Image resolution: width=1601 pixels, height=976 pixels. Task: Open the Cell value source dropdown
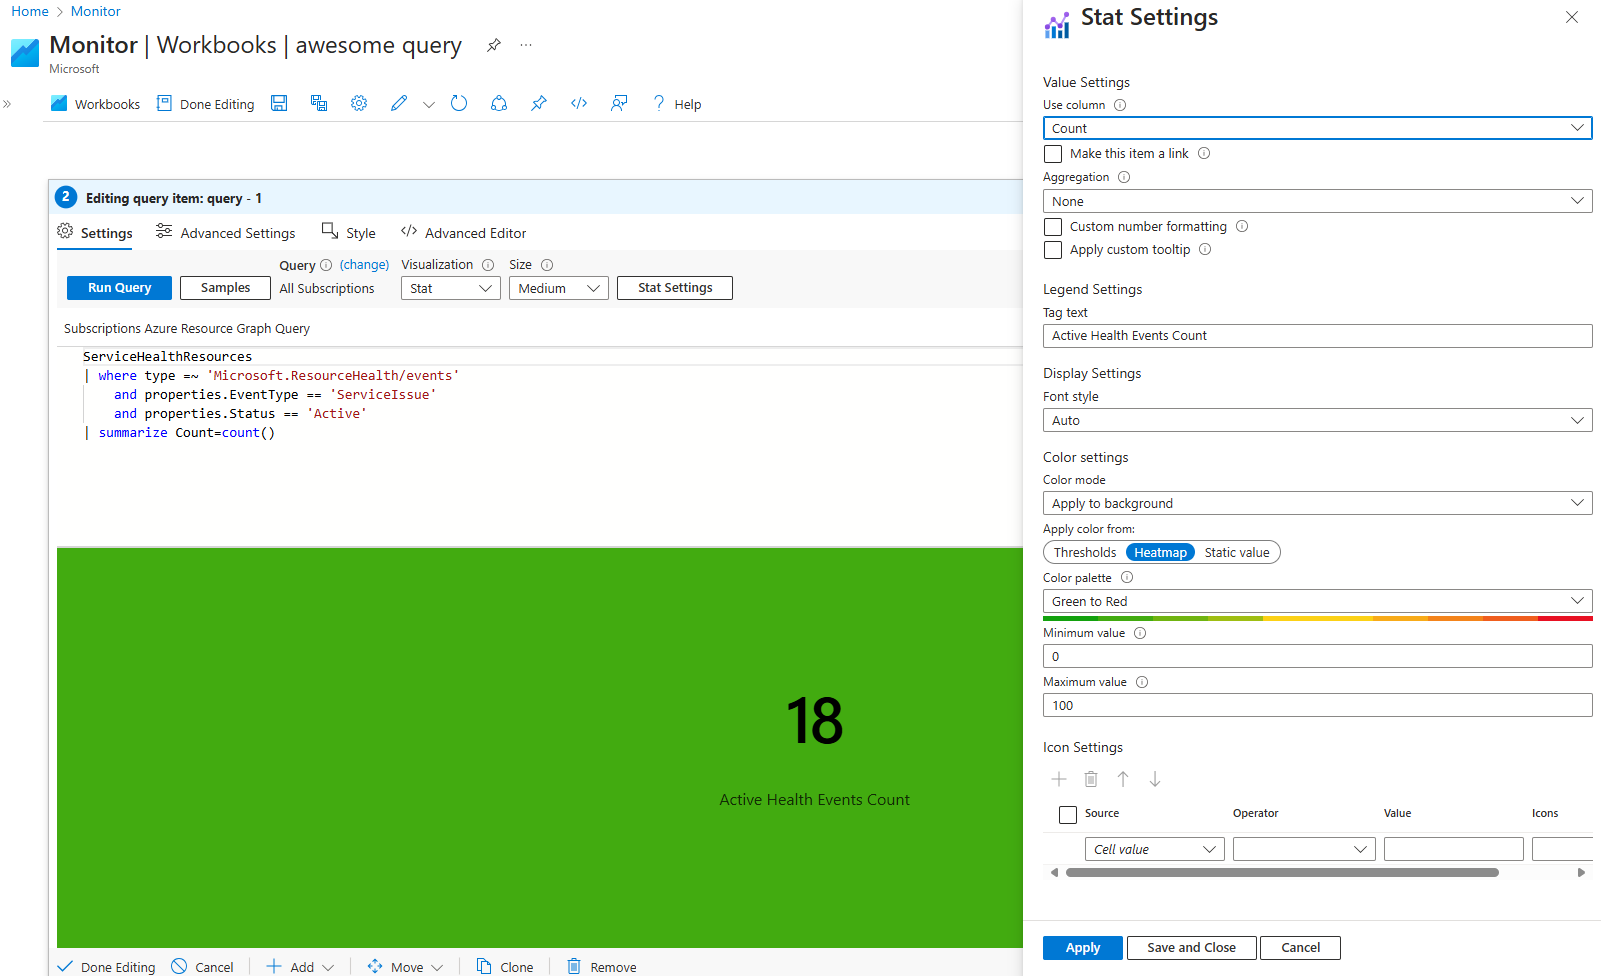pyautogui.click(x=1155, y=849)
